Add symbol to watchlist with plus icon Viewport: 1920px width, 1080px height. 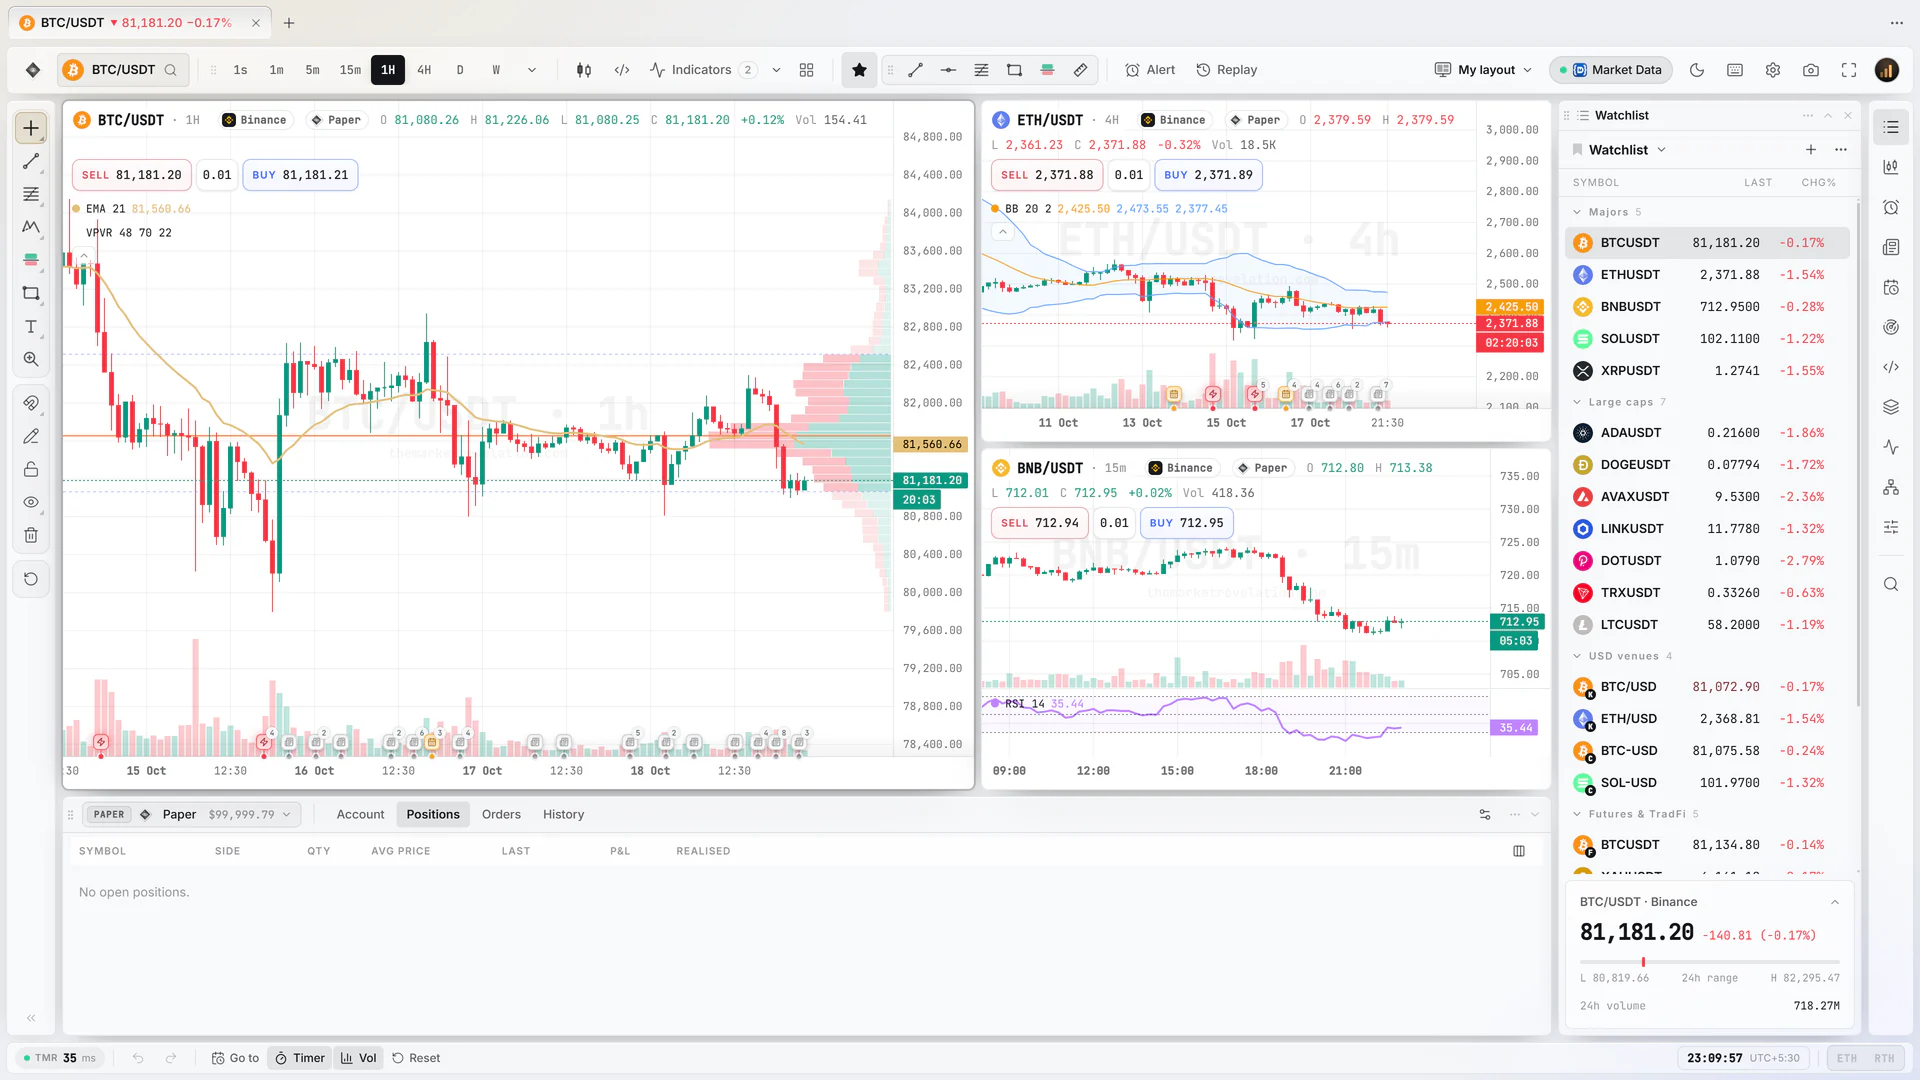[1811, 150]
